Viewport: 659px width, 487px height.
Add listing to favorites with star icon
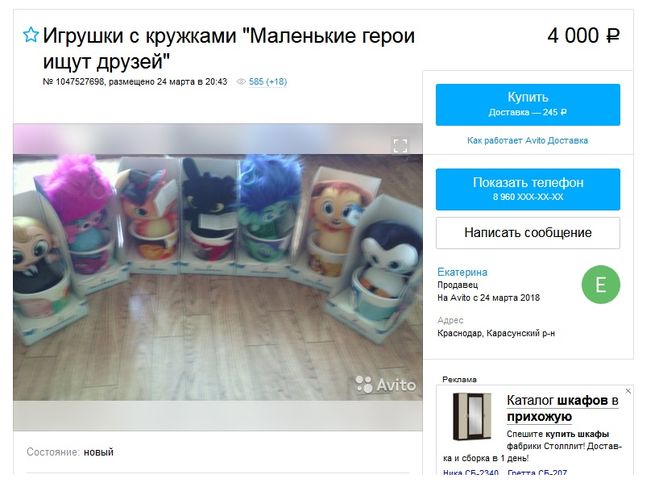point(31,34)
